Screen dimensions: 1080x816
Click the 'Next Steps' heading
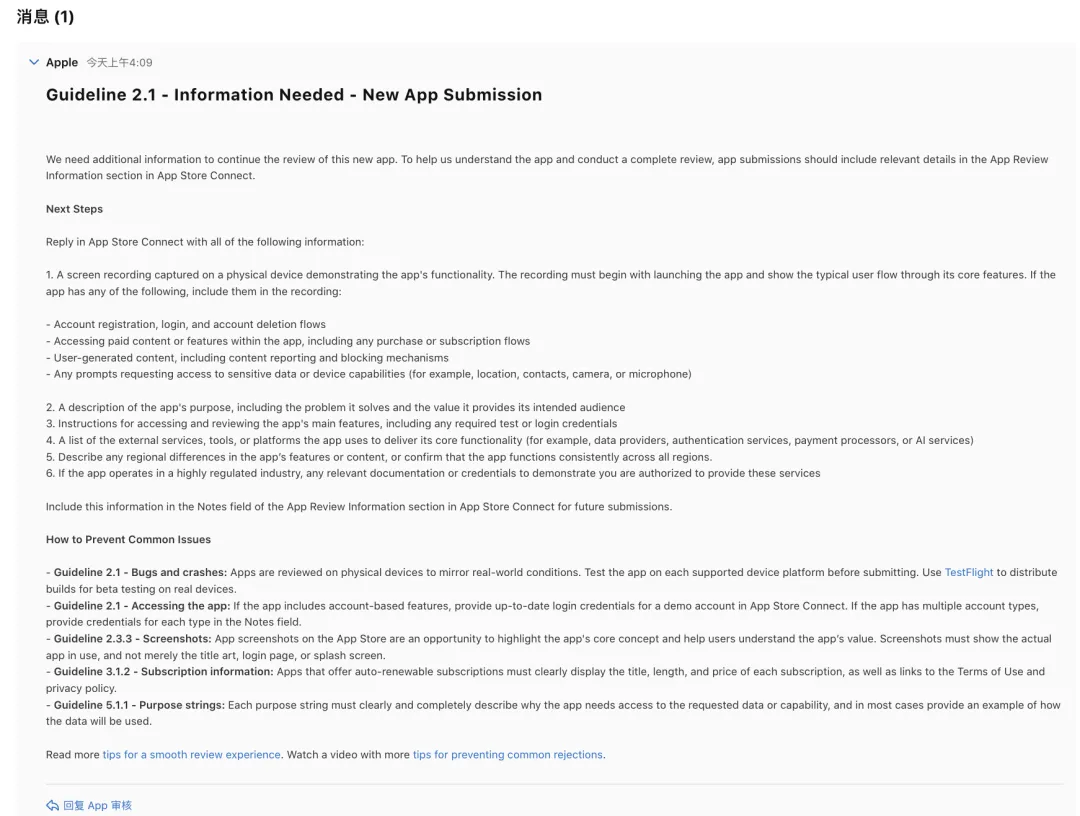(74, 209)
